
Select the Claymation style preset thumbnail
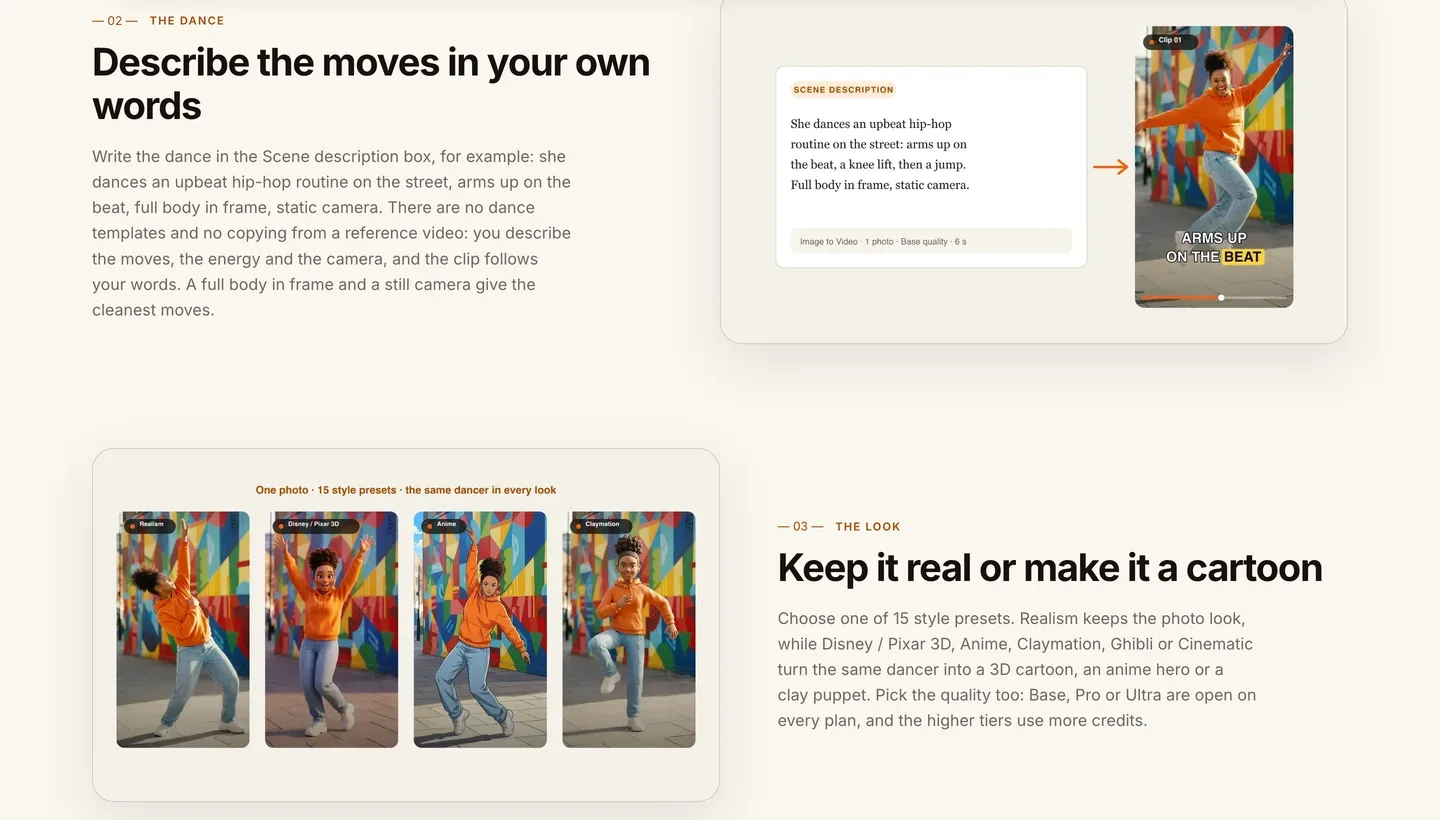pyautogui.click(x=629, y=630)
